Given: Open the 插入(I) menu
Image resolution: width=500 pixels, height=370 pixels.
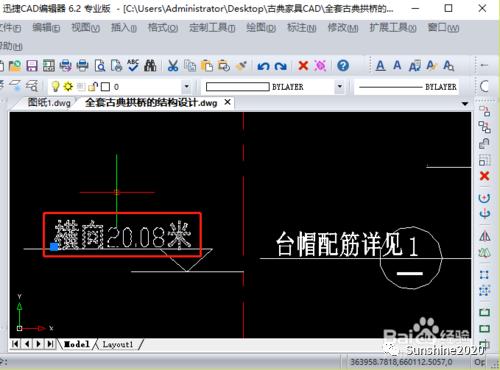Looking at the screenshot, I should point(124,28).
